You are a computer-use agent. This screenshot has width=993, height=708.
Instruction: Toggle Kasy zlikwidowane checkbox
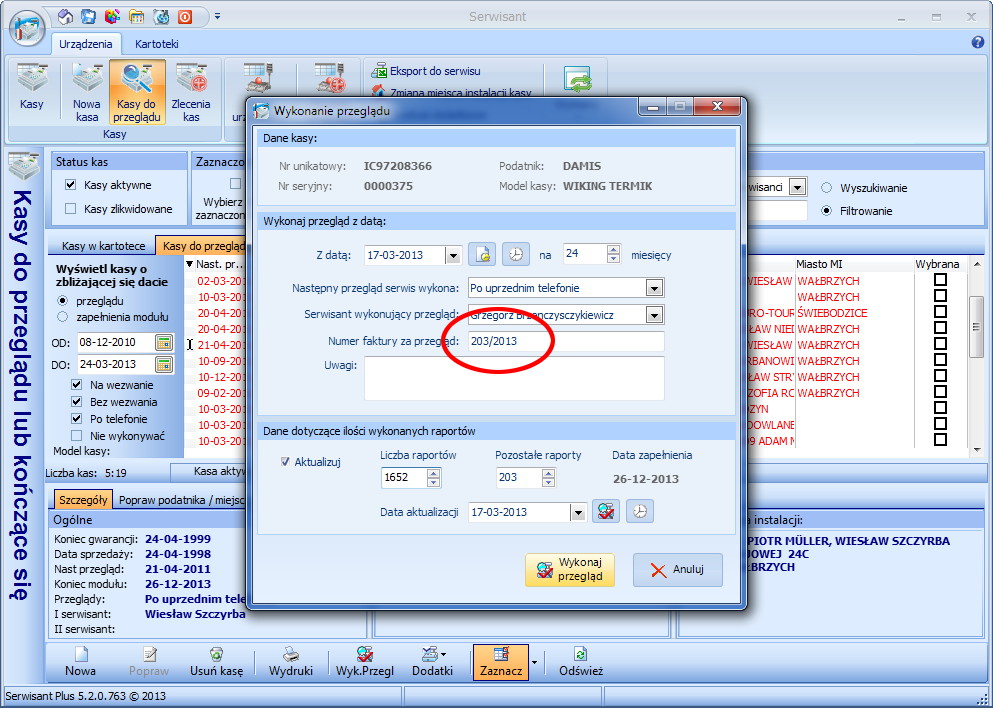[71, 208]
